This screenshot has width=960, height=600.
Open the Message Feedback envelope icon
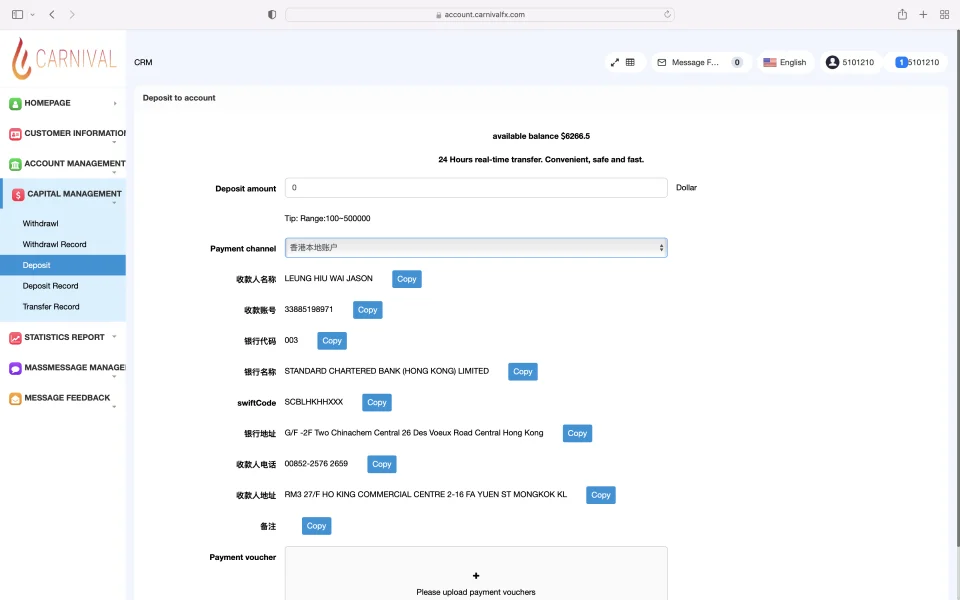coord(661,62)
